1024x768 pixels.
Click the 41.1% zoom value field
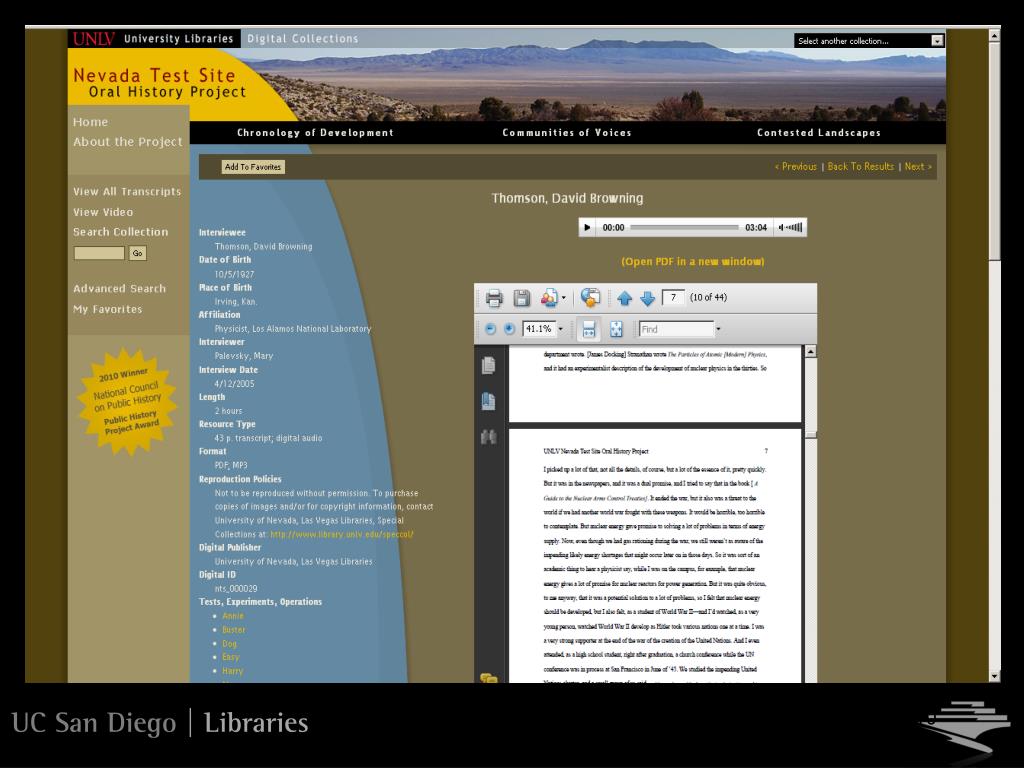[539, 328]
